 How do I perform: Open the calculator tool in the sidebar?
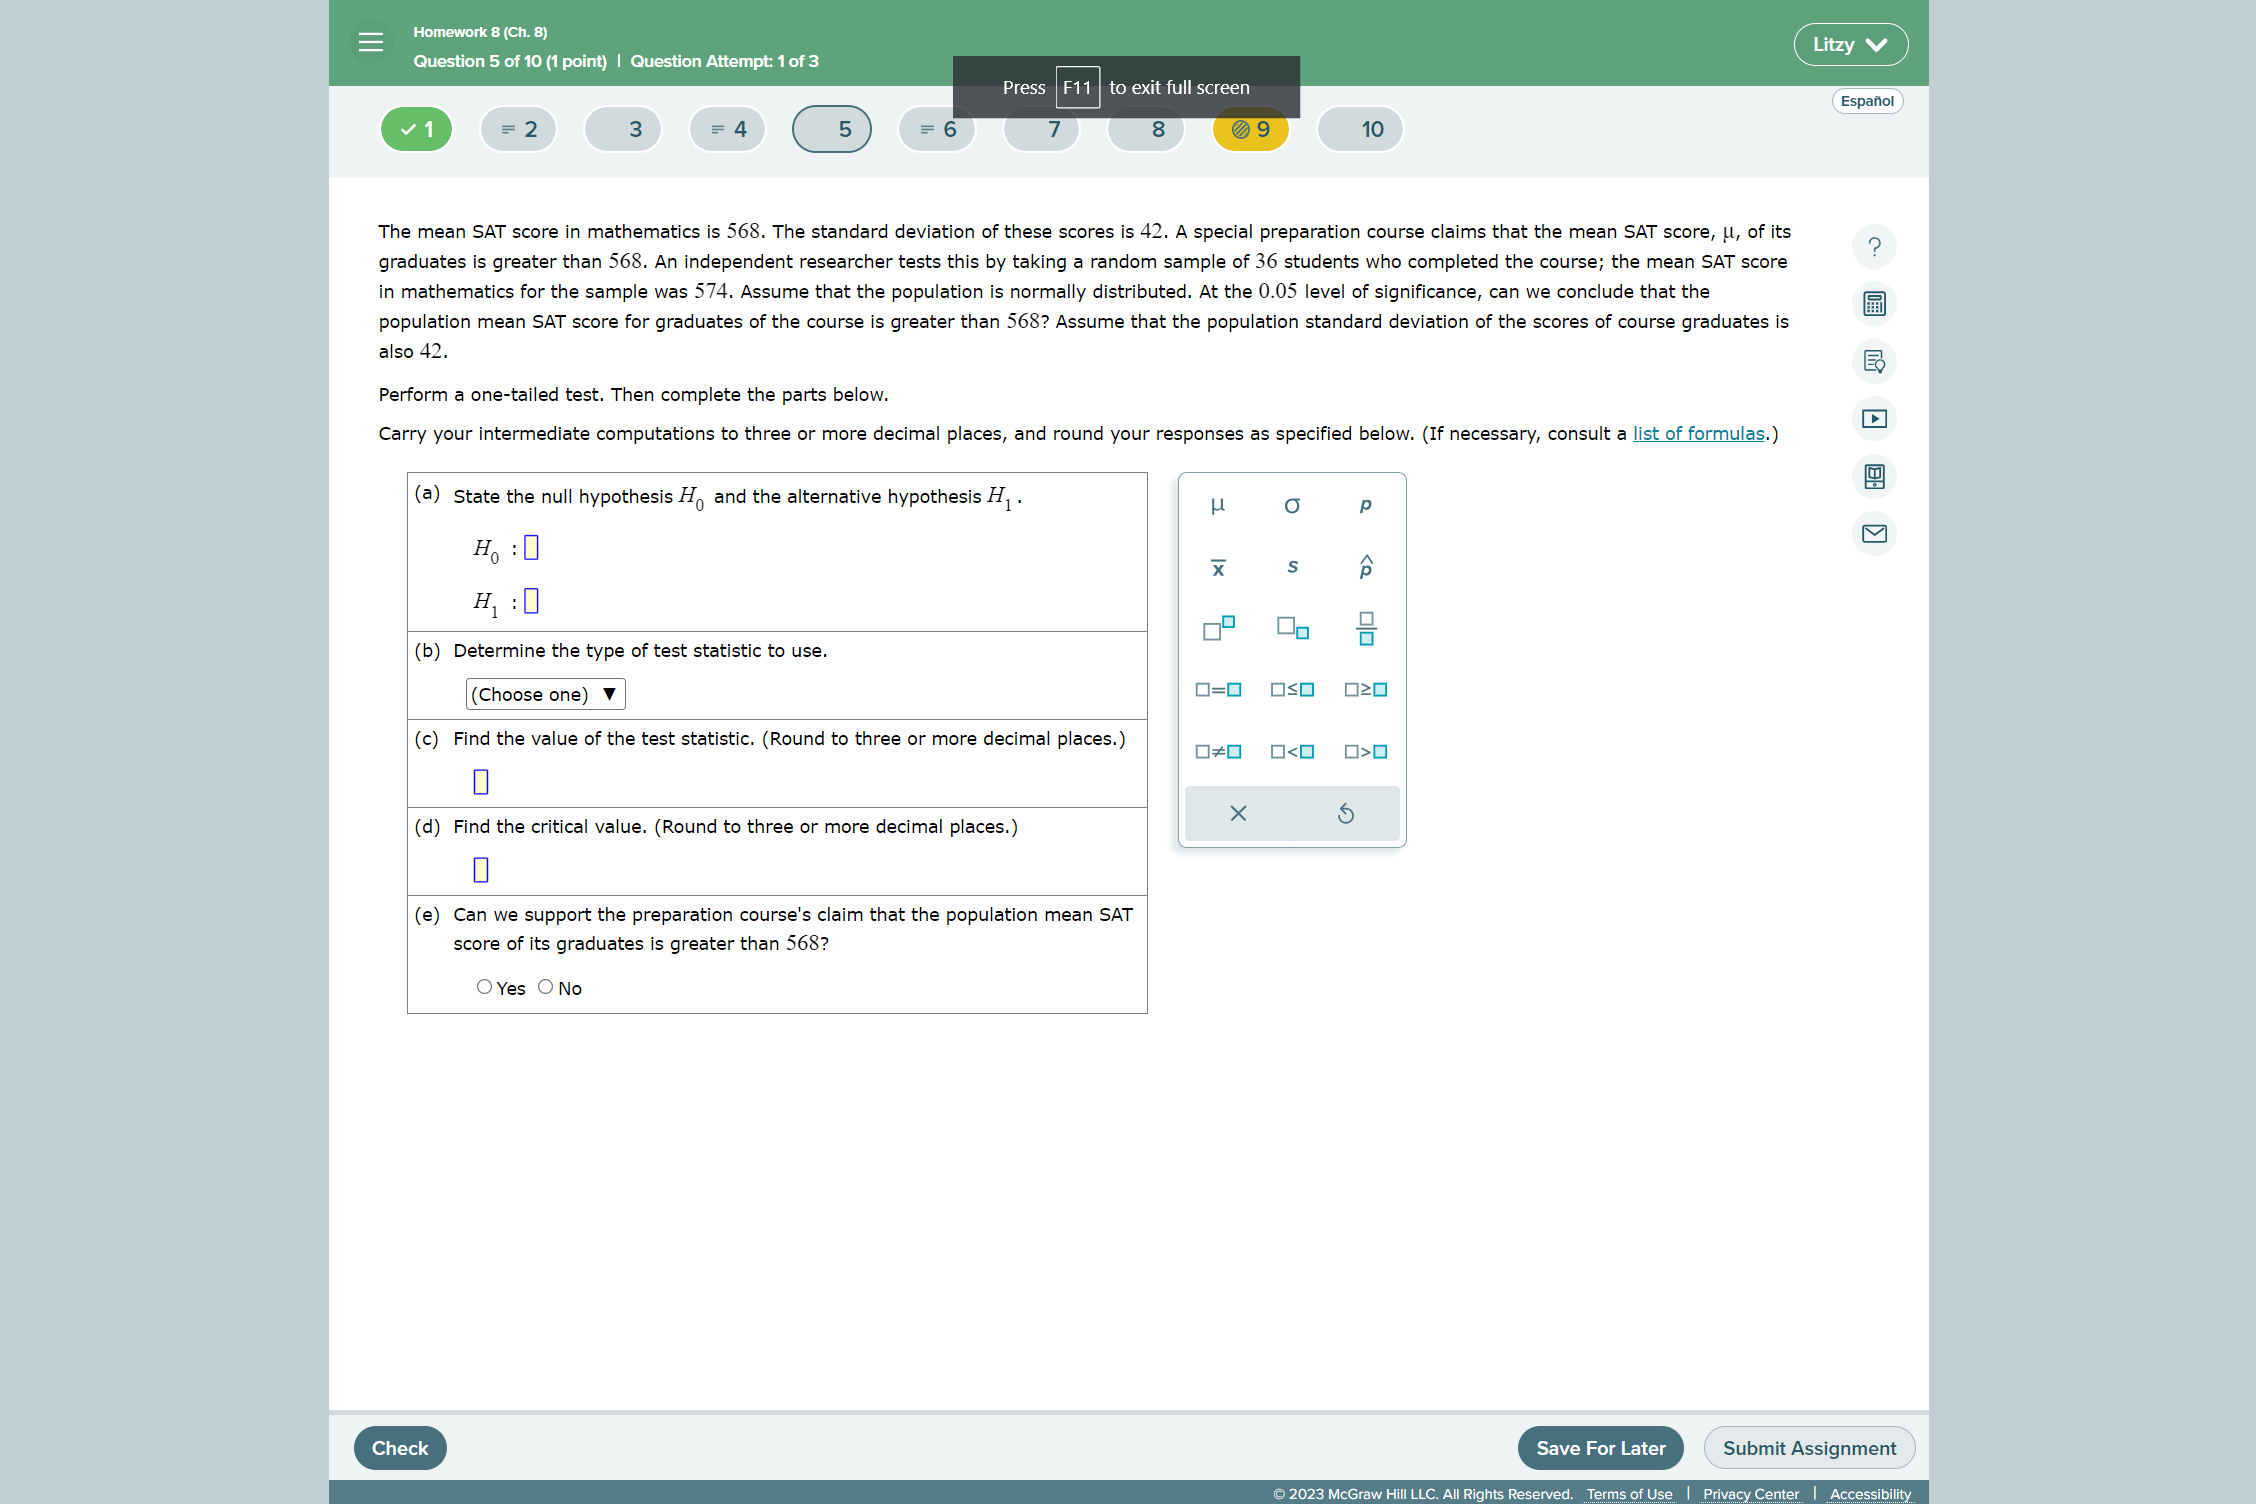1874,304
